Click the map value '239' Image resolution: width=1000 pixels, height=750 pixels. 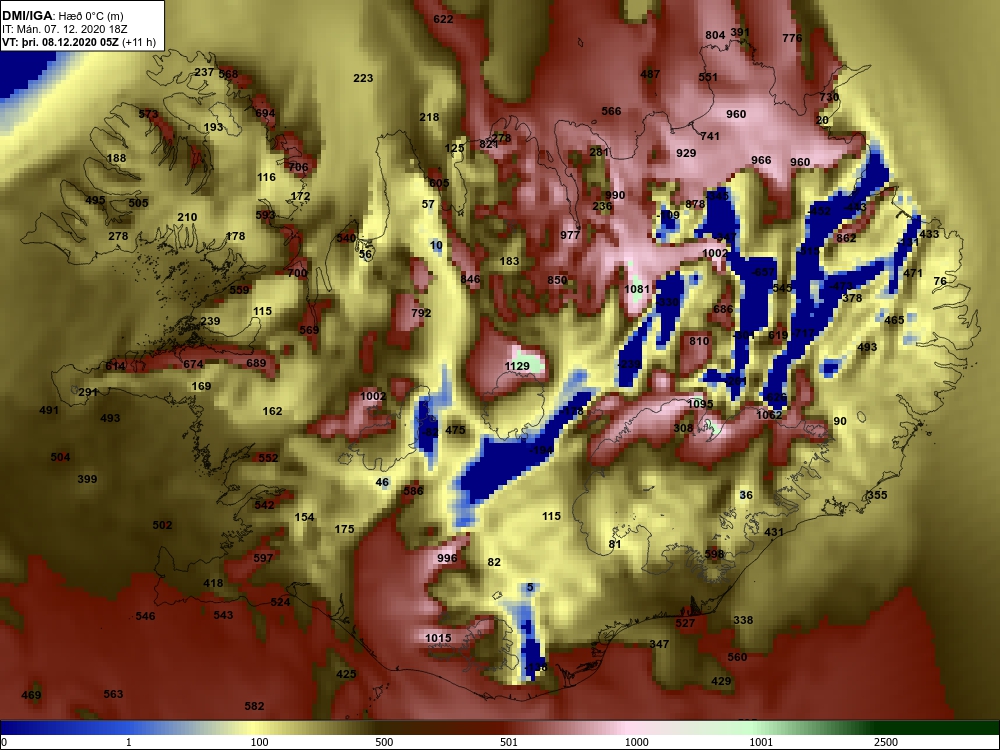[210, 321]
